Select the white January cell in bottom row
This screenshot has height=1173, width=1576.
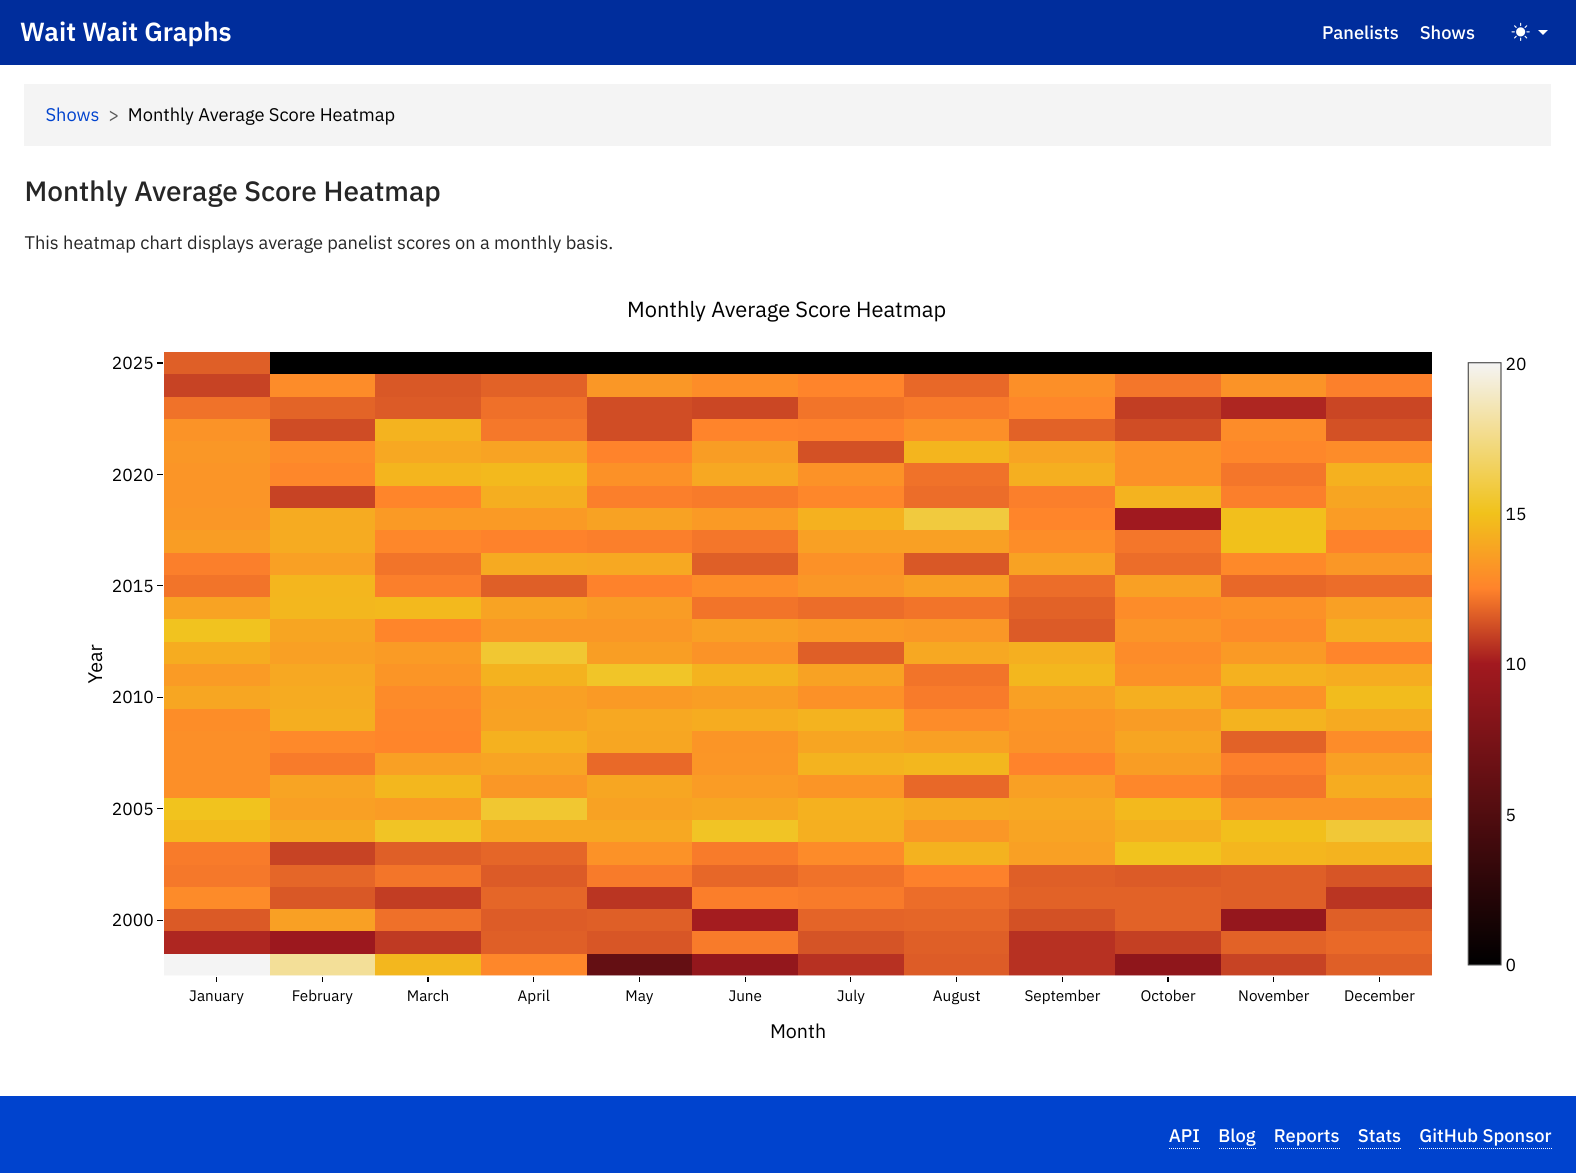coord(216,965)
